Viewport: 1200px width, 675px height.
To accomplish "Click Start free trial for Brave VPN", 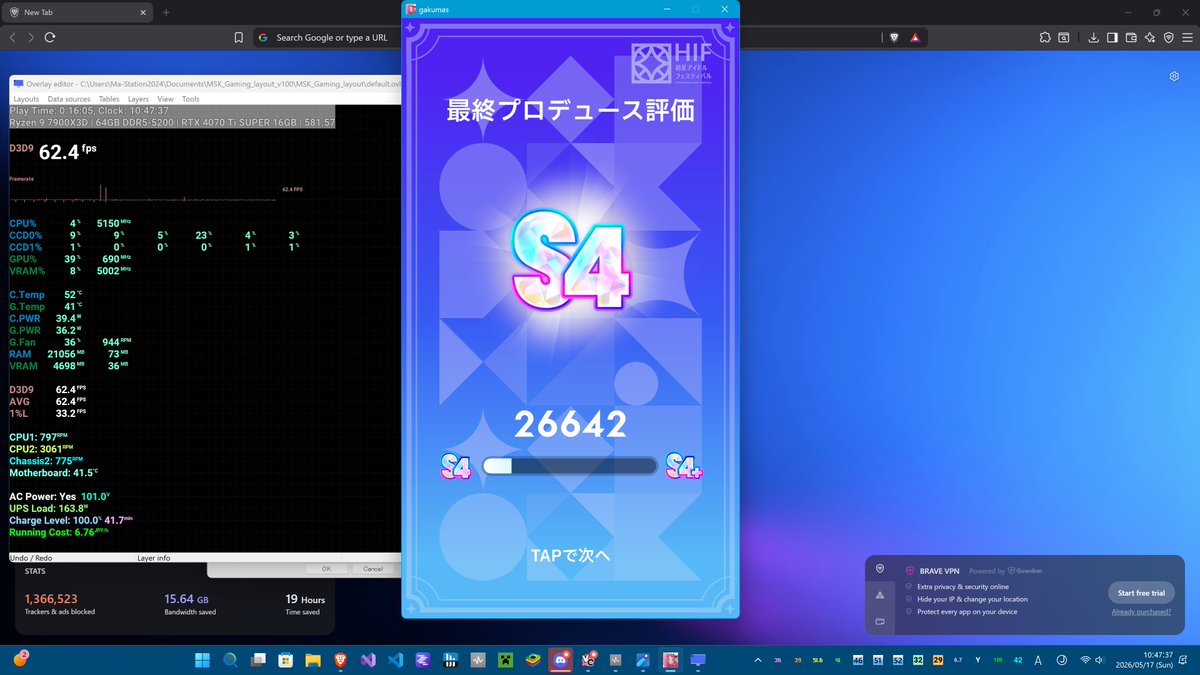I will pos(1140,593).
